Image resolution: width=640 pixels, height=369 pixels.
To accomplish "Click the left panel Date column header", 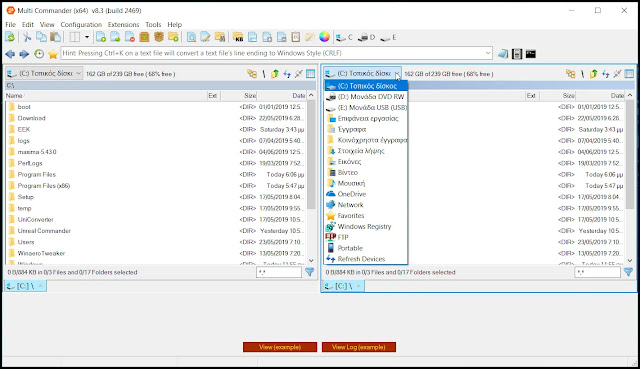I will point(282,96).
